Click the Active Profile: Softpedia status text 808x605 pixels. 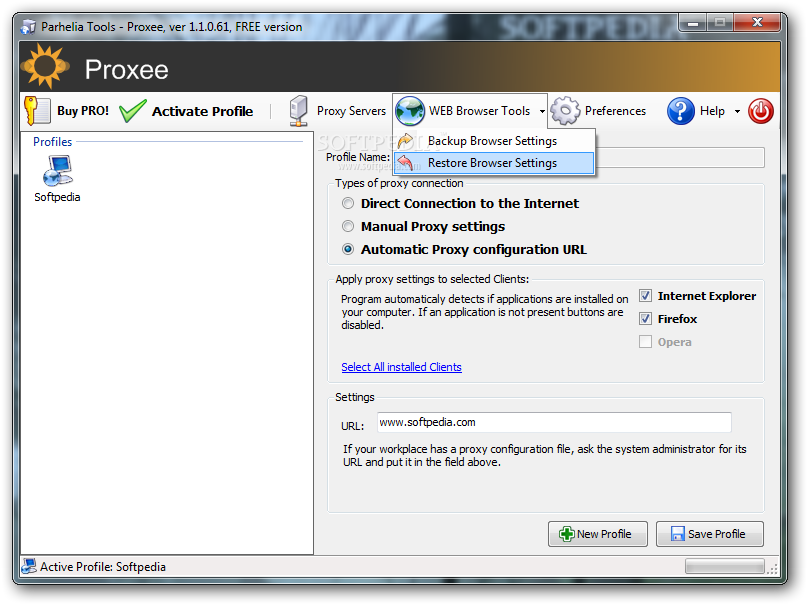pyautogui.click(x=103, y=567)
